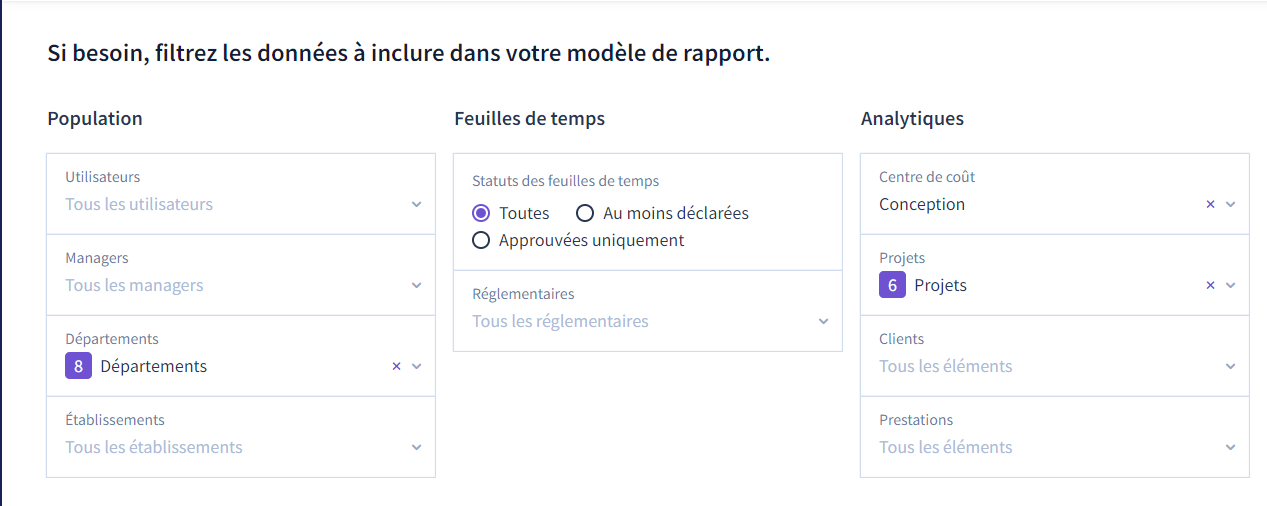Open the Réglementaires dropdown chevron
This screenshot has height=506, width=1267.
(x=824, y=321)
